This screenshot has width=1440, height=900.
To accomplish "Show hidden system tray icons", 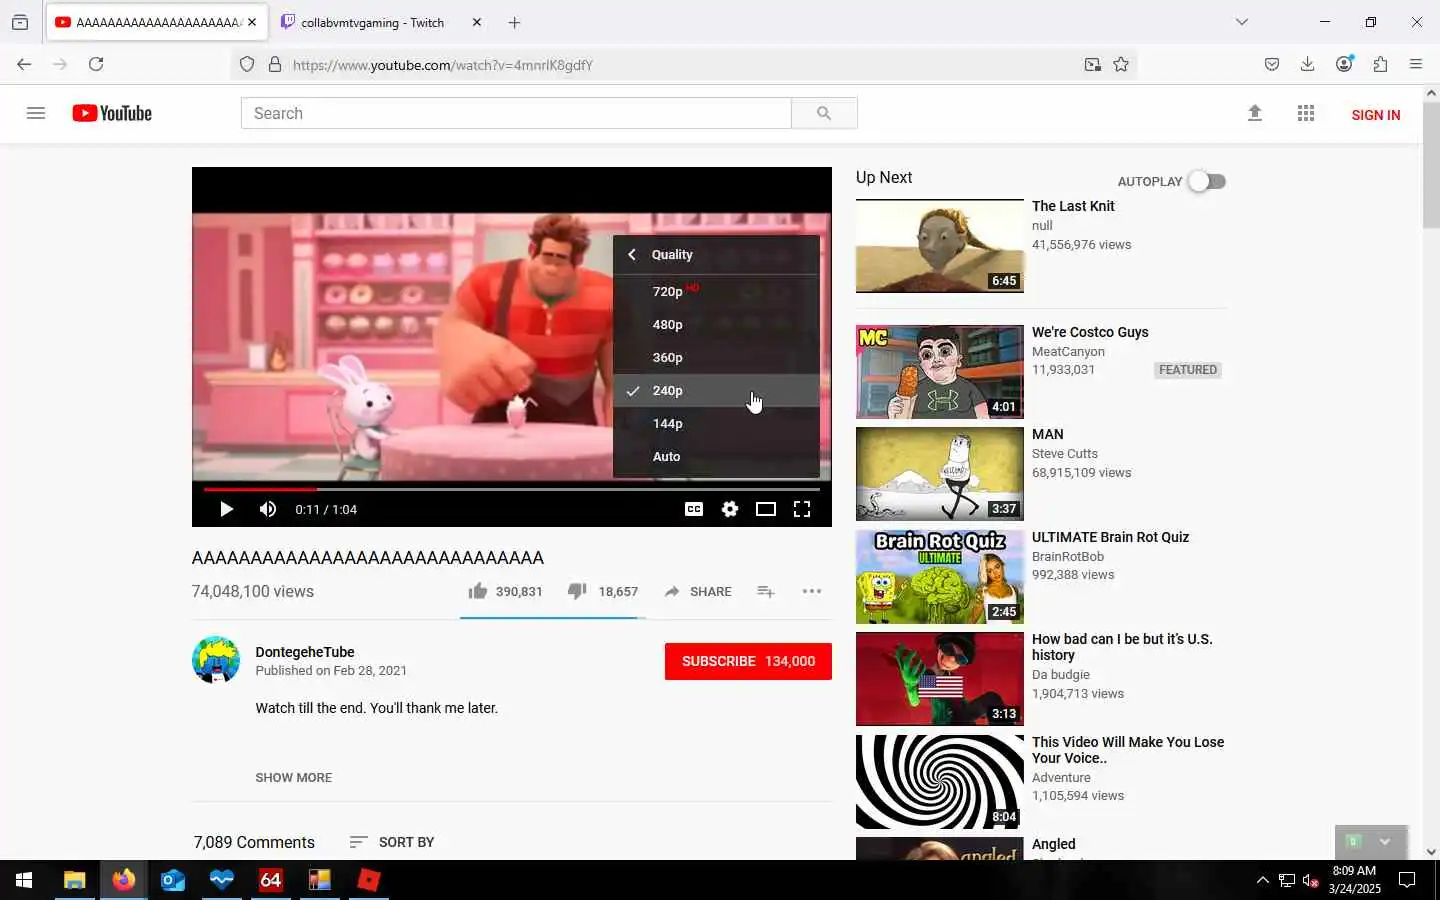I will click(1262, 880).
